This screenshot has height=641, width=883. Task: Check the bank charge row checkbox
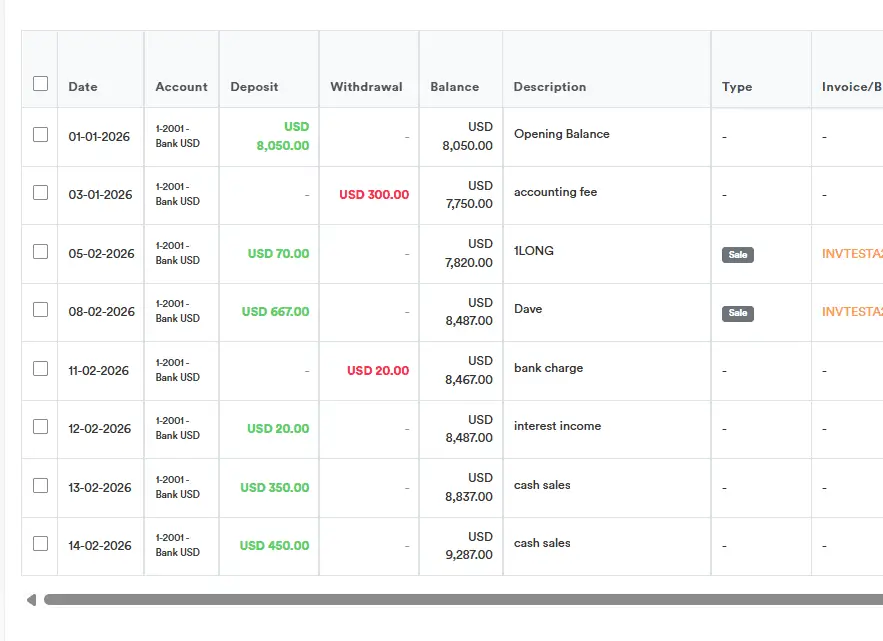(40, 368)
